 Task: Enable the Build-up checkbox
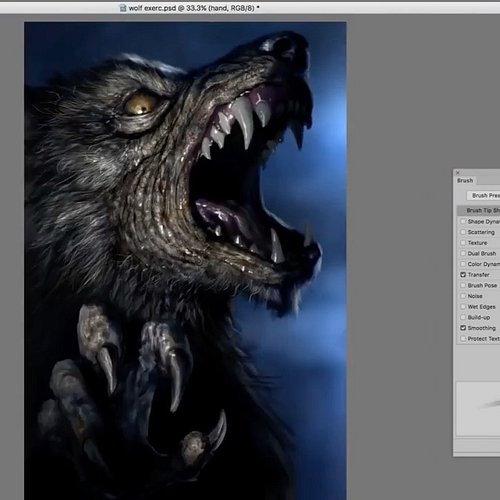463,317
